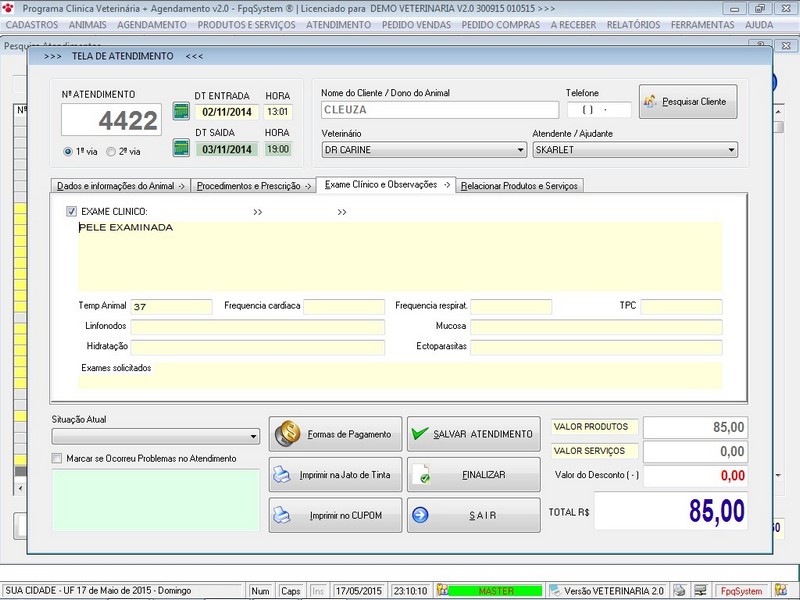
Task: Select the 1ª via radio option
Action: click(68, 152)
